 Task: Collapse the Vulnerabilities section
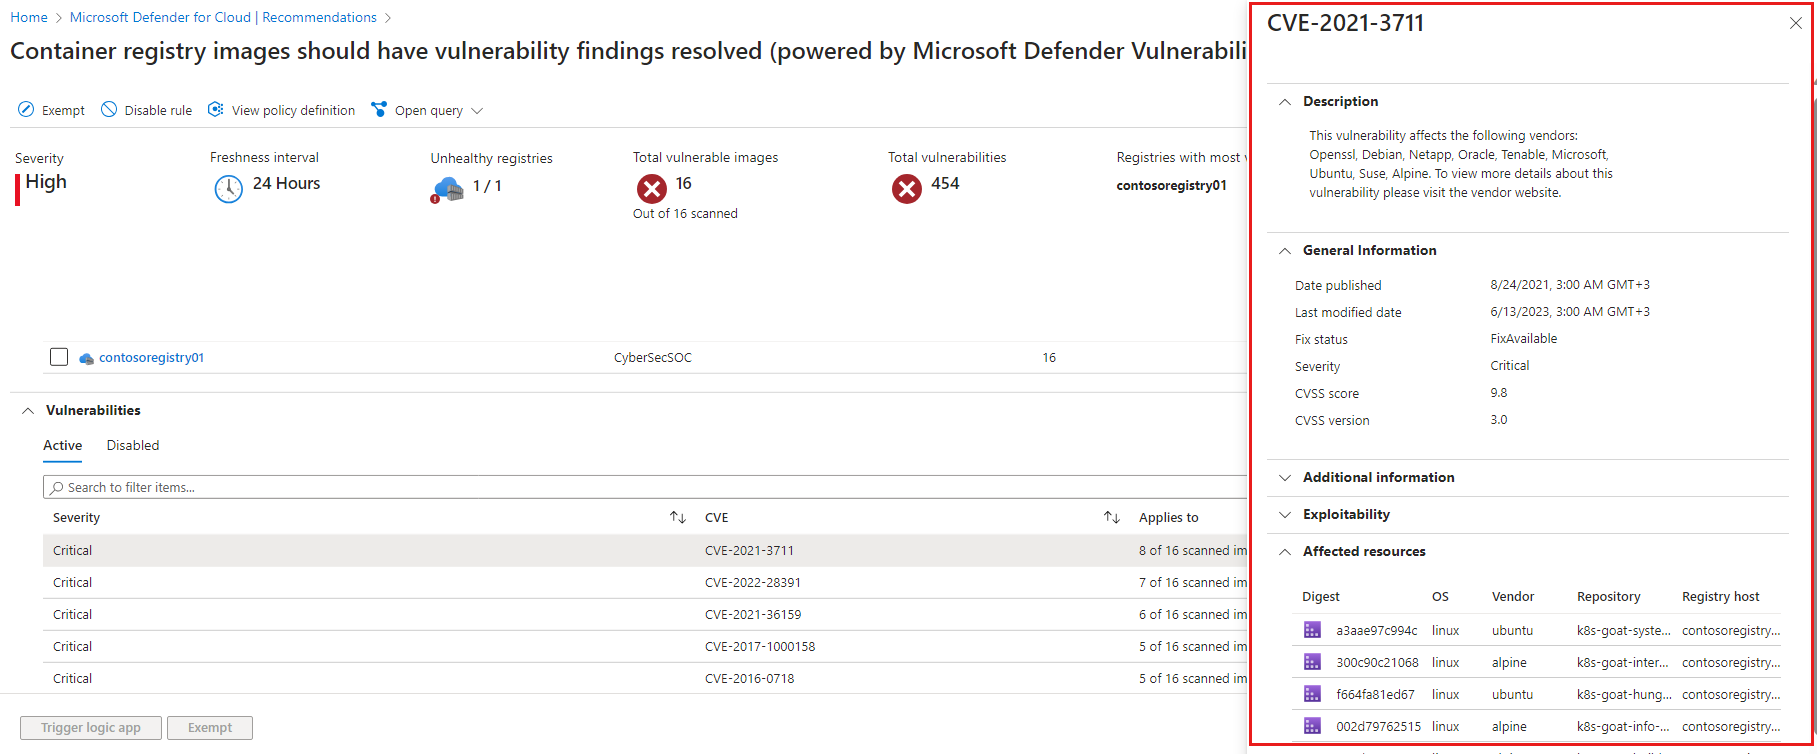point(28,411)
